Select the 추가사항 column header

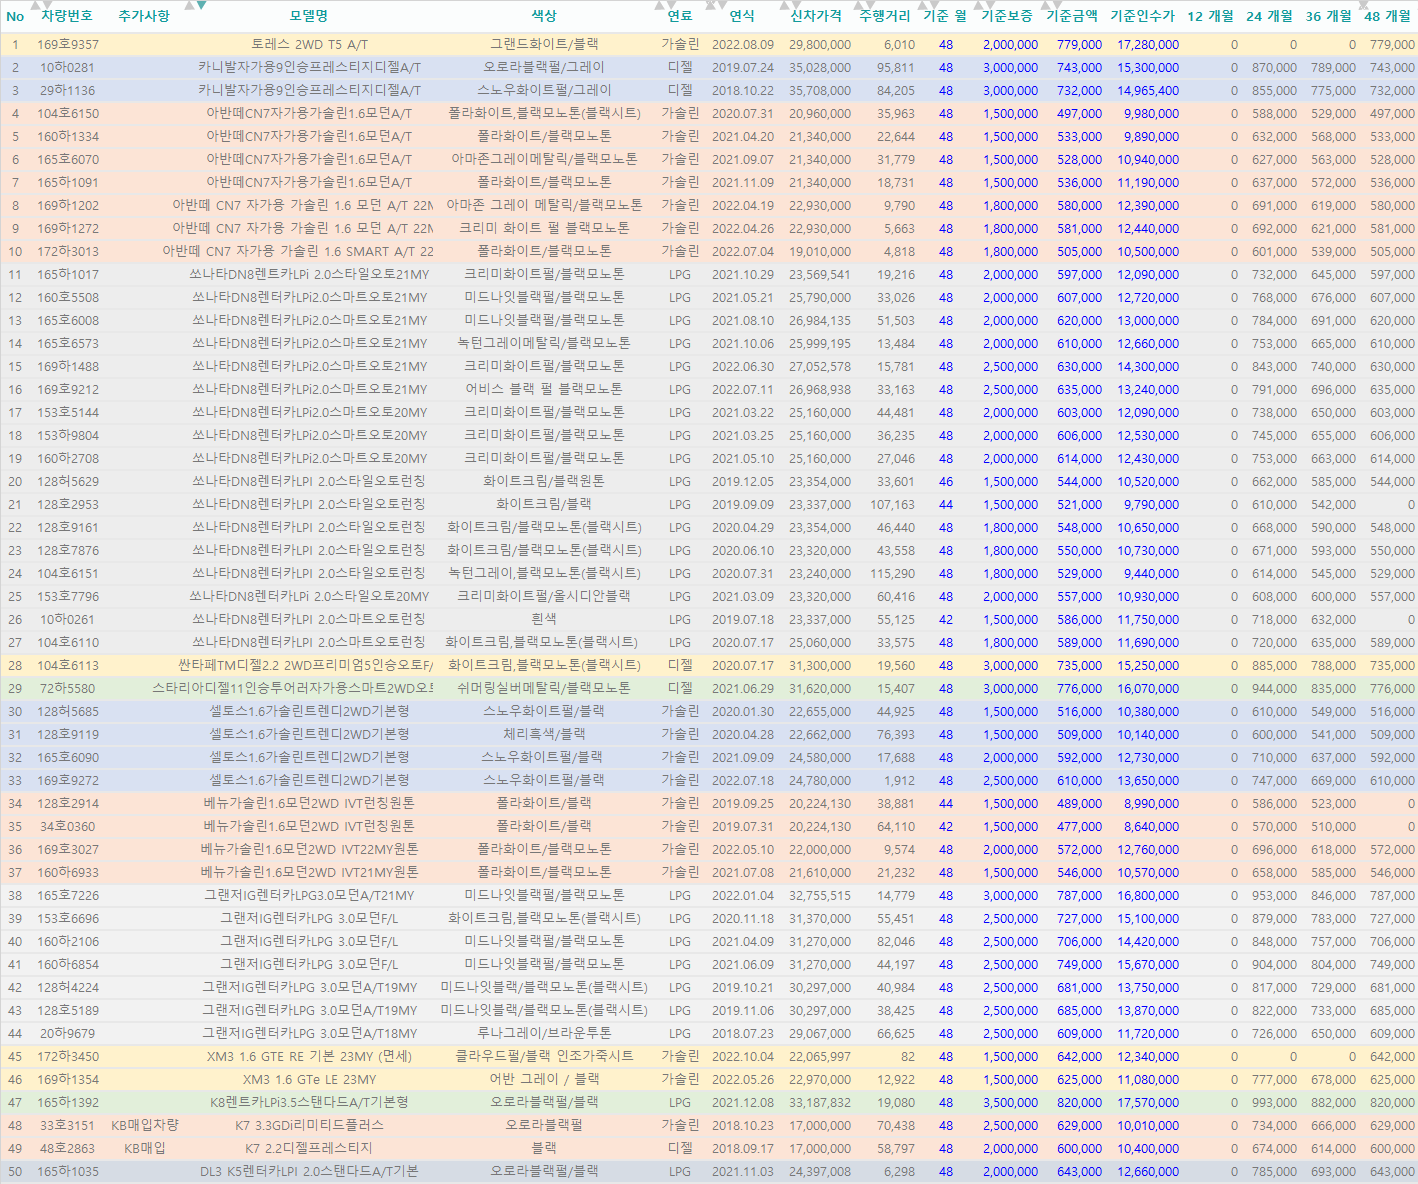(144, 16)
